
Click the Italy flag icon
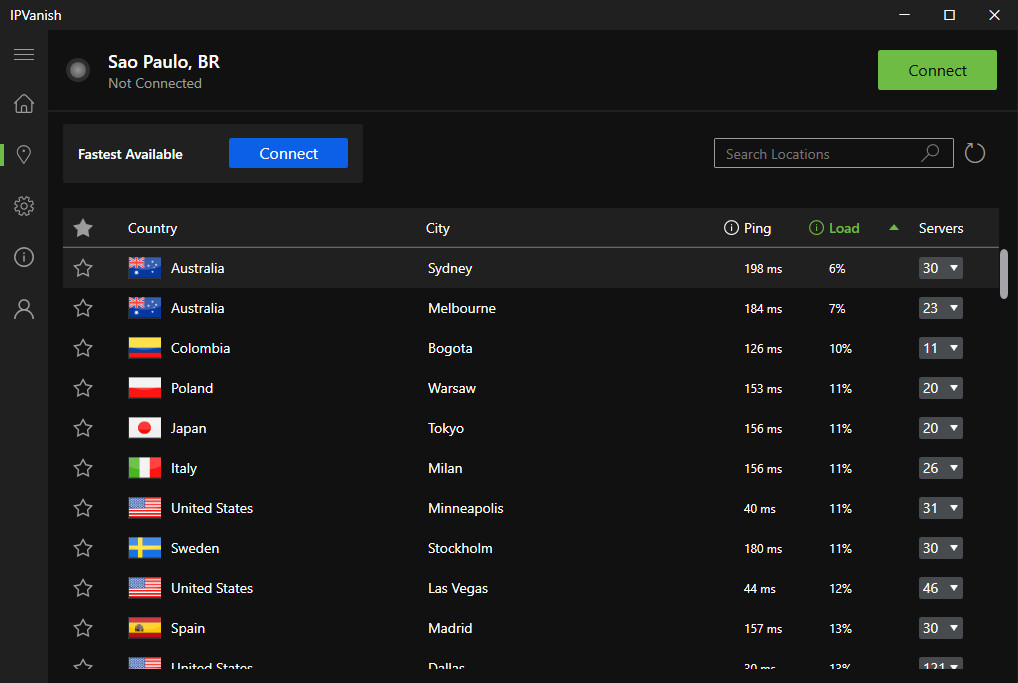145,468
